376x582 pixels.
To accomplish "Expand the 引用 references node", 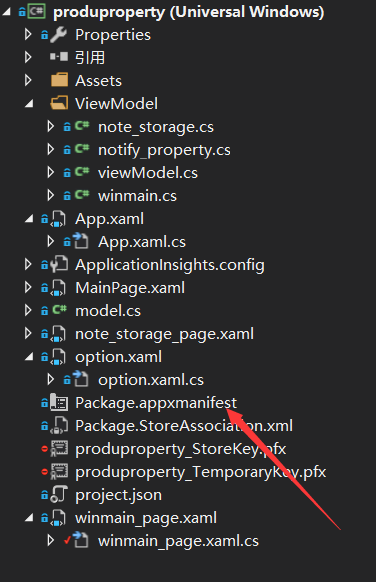I will click(28, 58).
